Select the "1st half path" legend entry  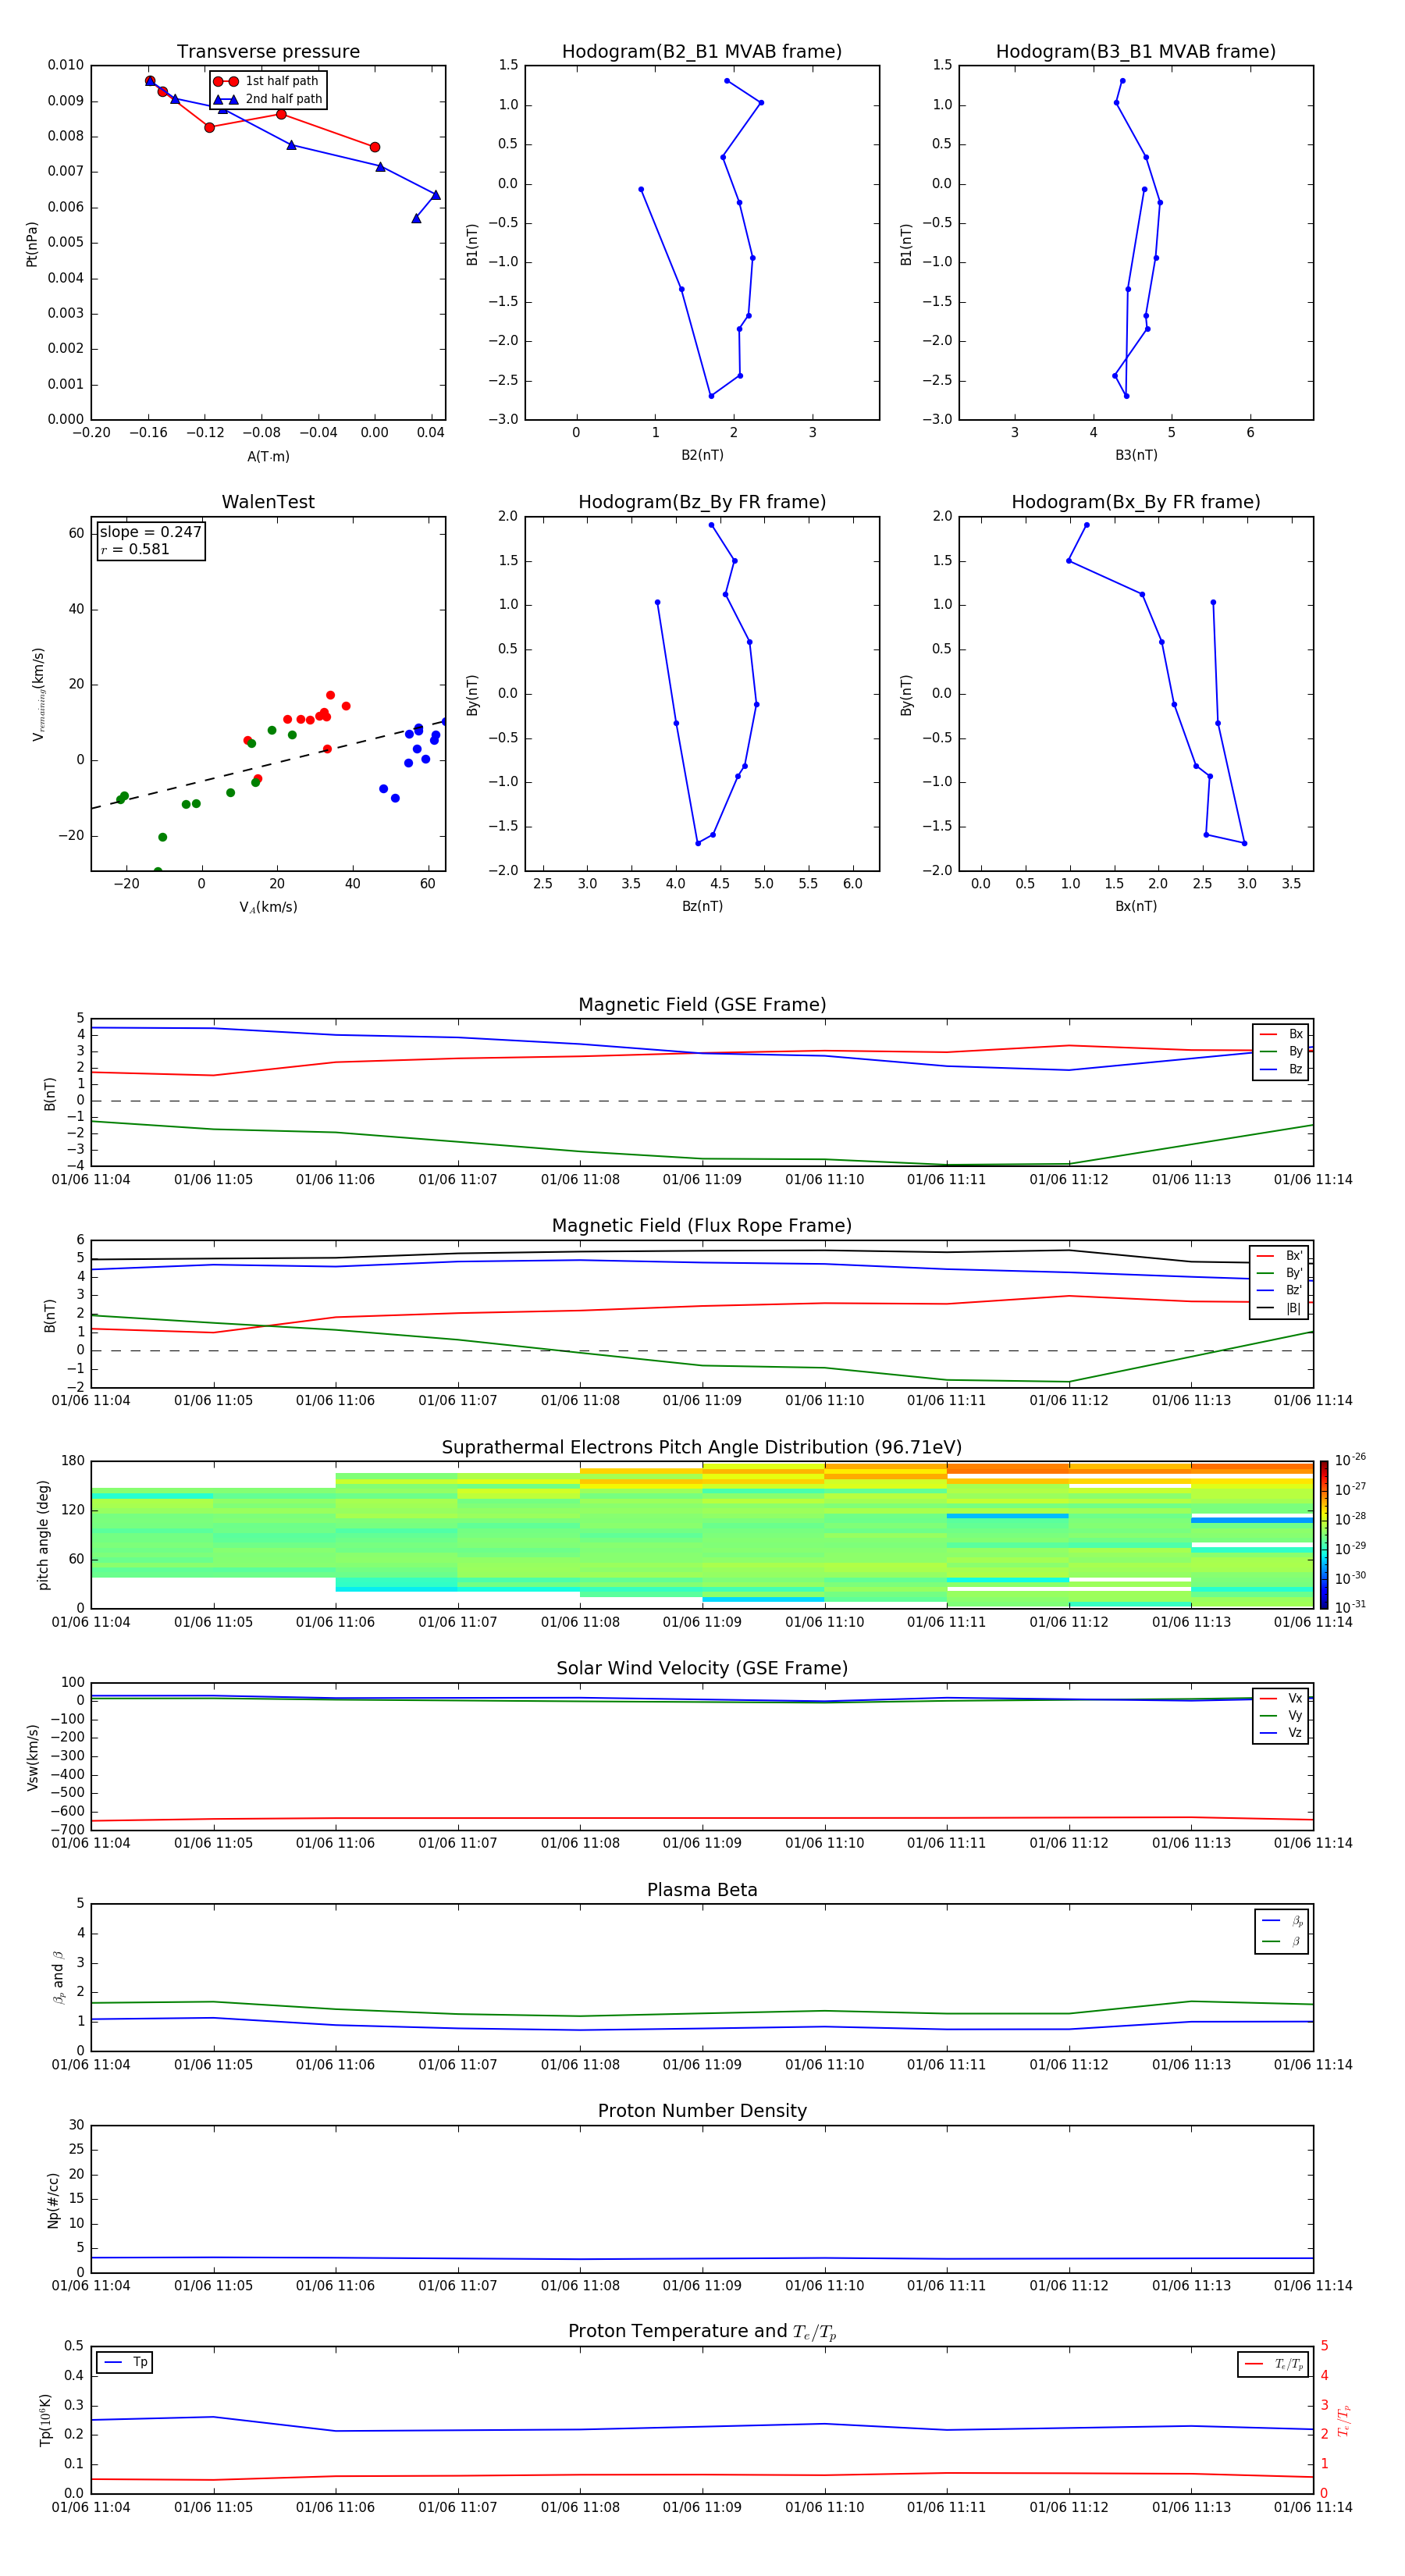click(x=267, y=81)
